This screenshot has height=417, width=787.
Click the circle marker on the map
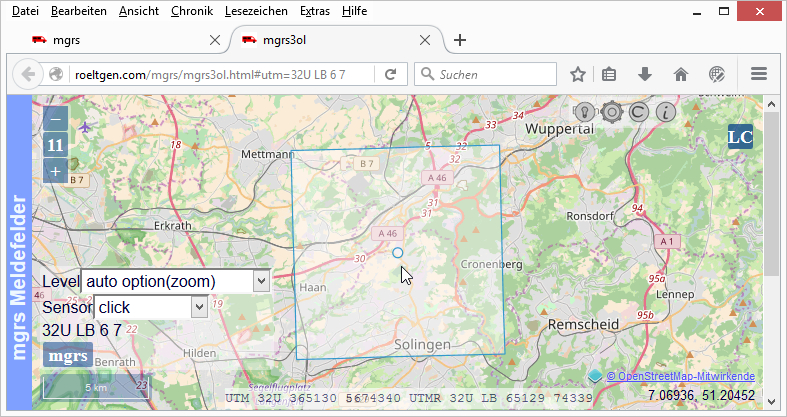[x=398, y=253]
